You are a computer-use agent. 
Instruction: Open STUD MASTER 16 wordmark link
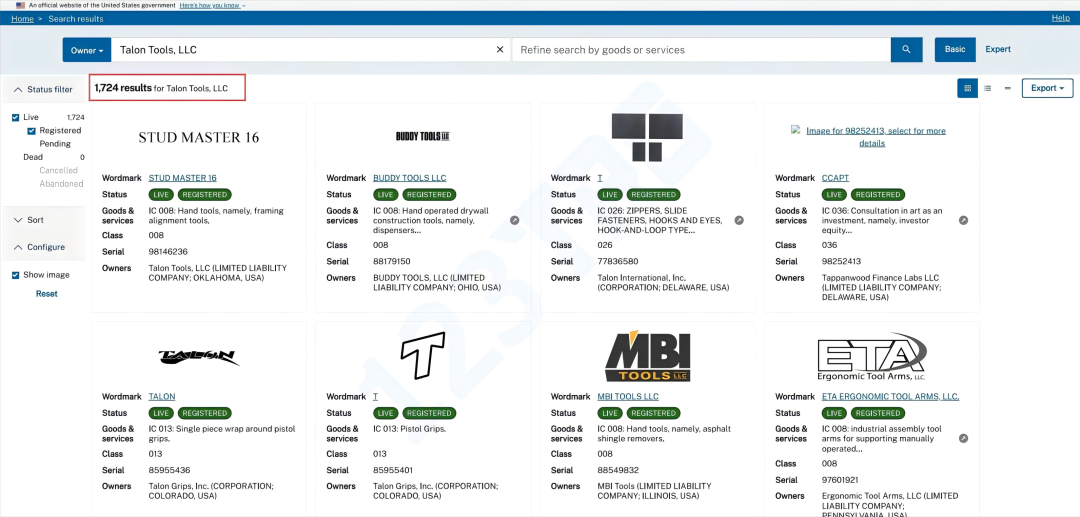pos(183,178)
